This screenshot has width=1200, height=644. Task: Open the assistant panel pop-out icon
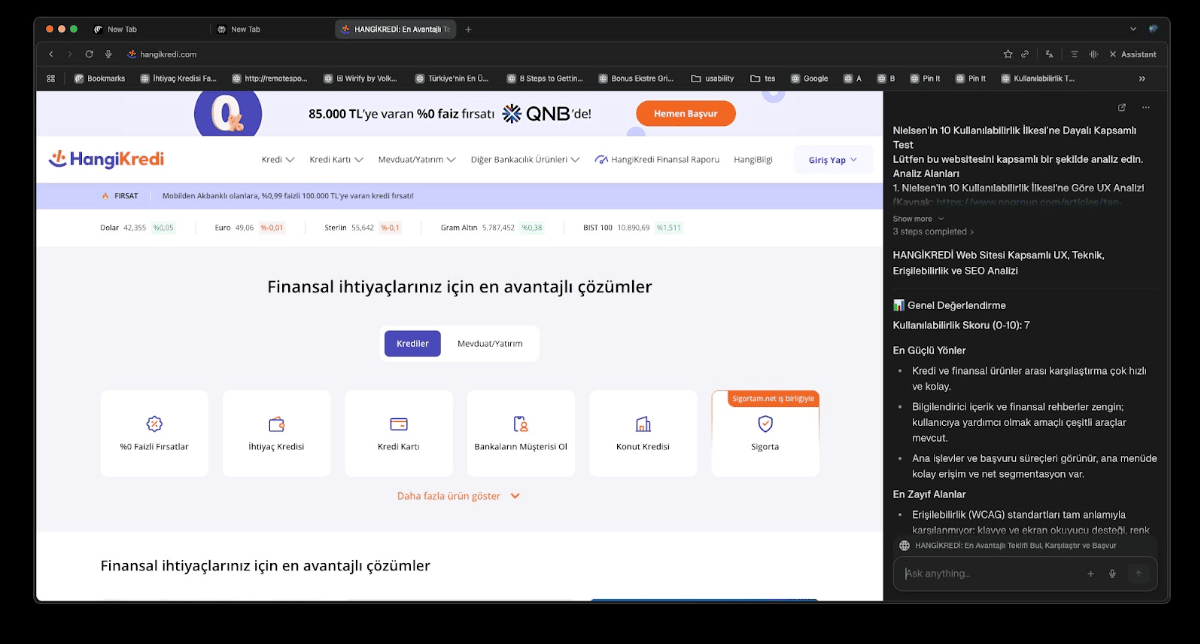pos(1122,107)
